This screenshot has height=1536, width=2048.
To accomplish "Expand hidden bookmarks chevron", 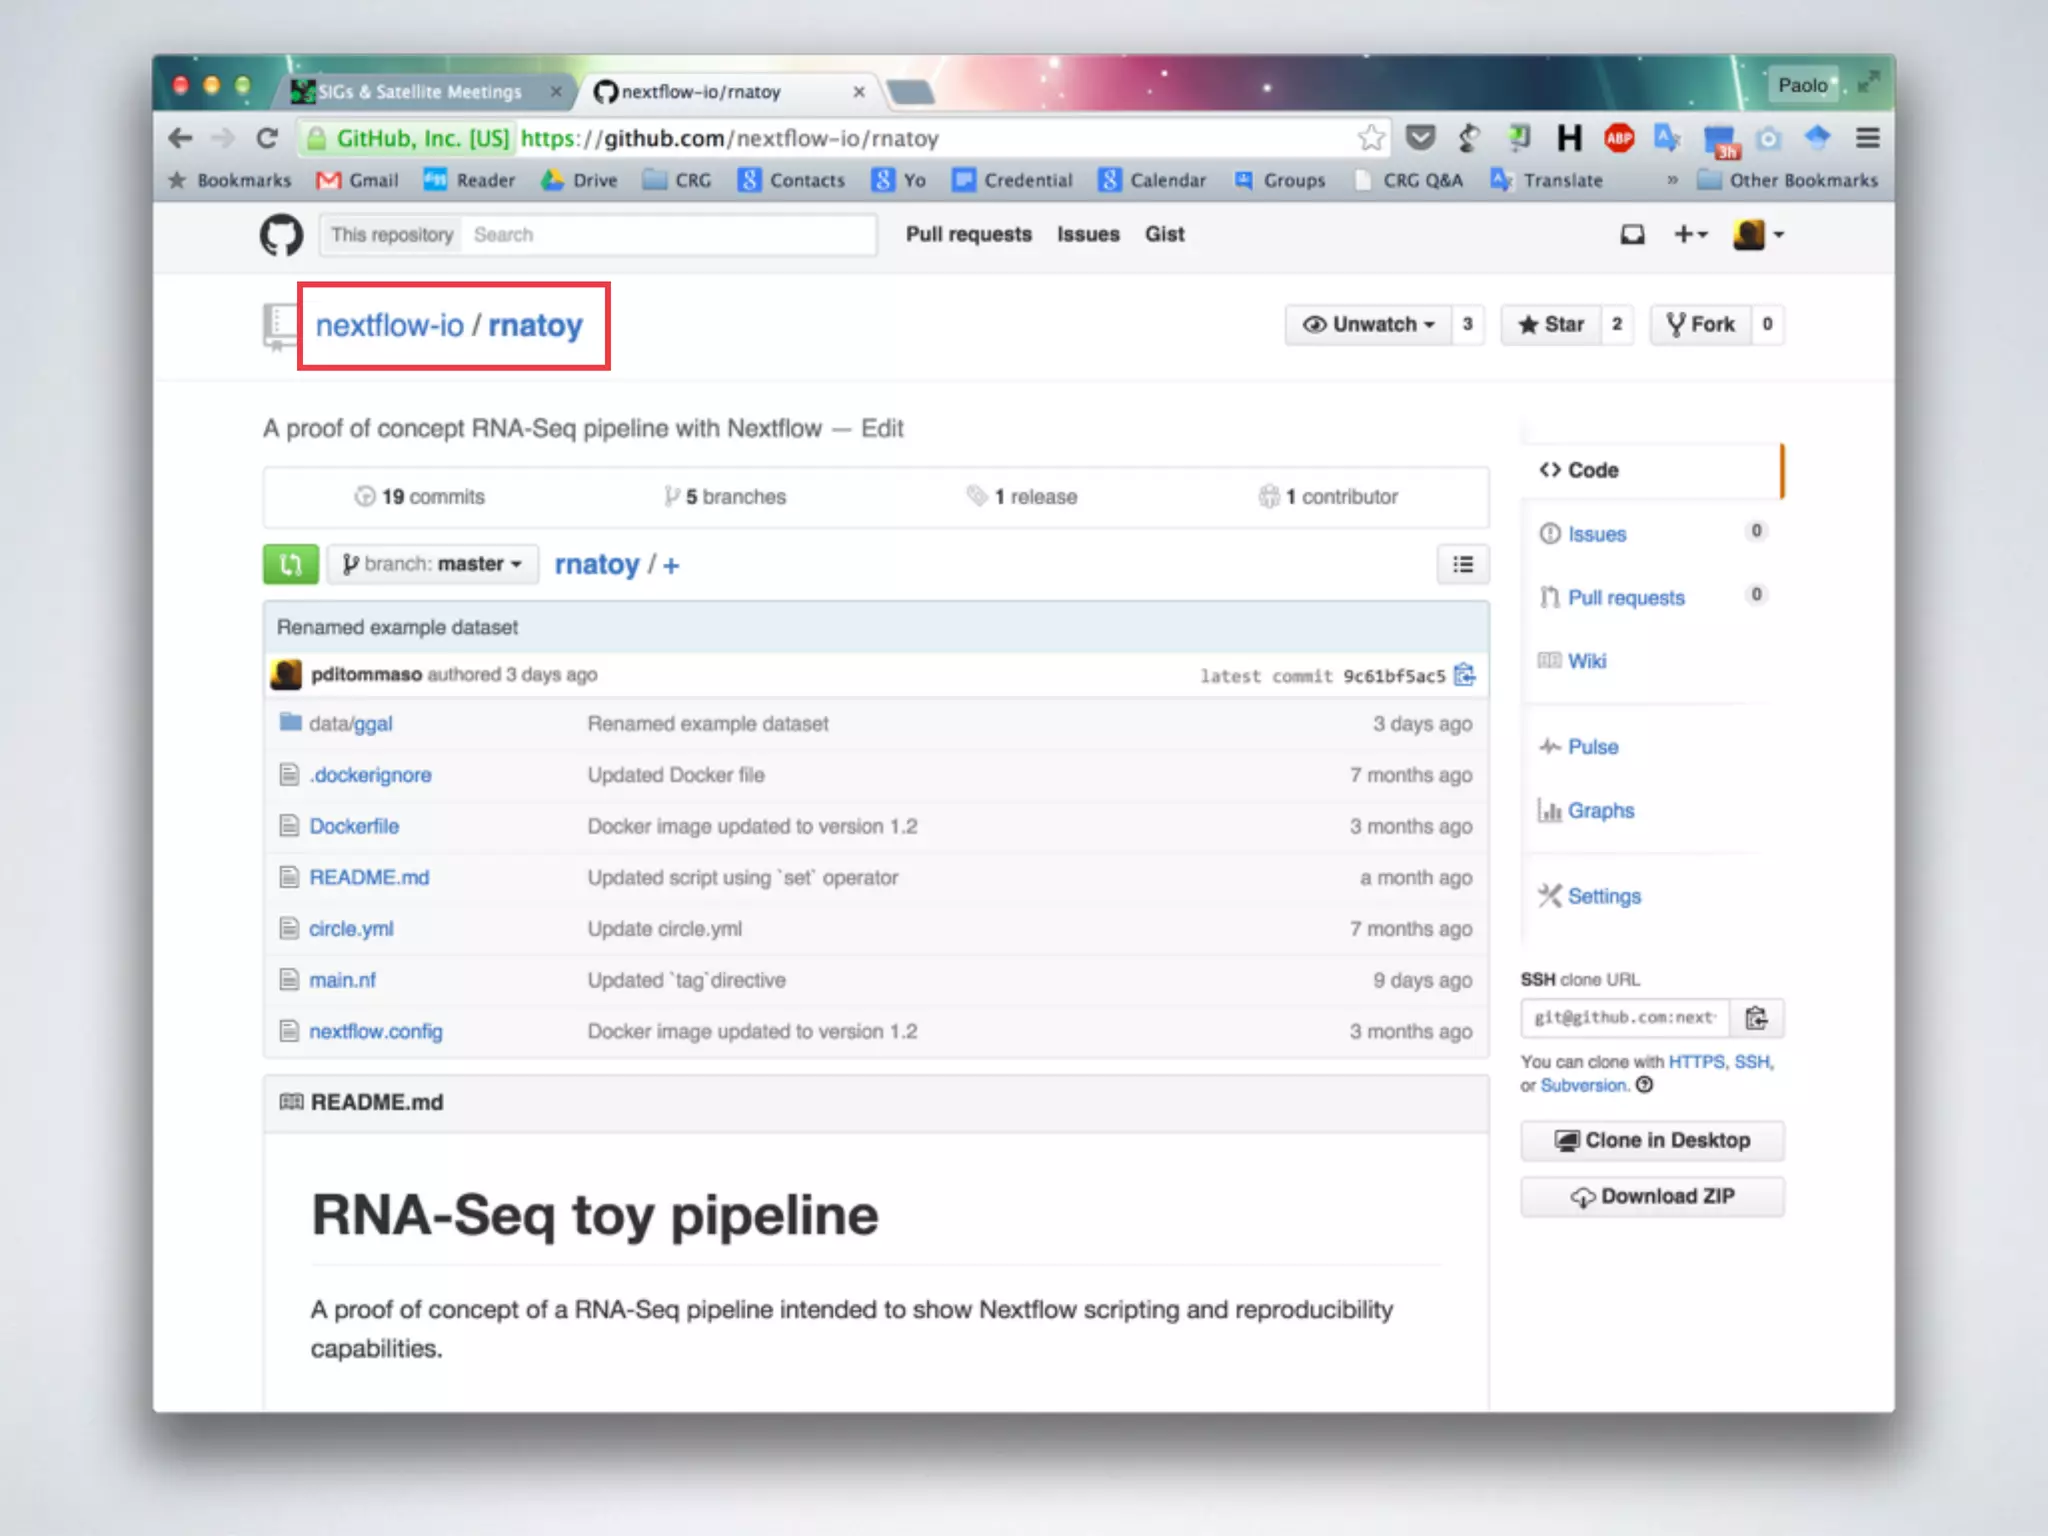I will (1672, 181).
